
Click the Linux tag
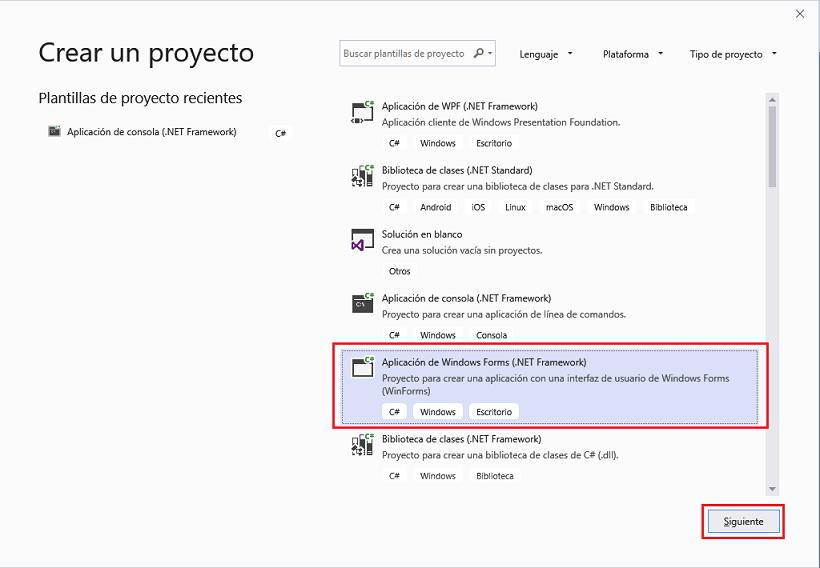(x=515, y=207)
